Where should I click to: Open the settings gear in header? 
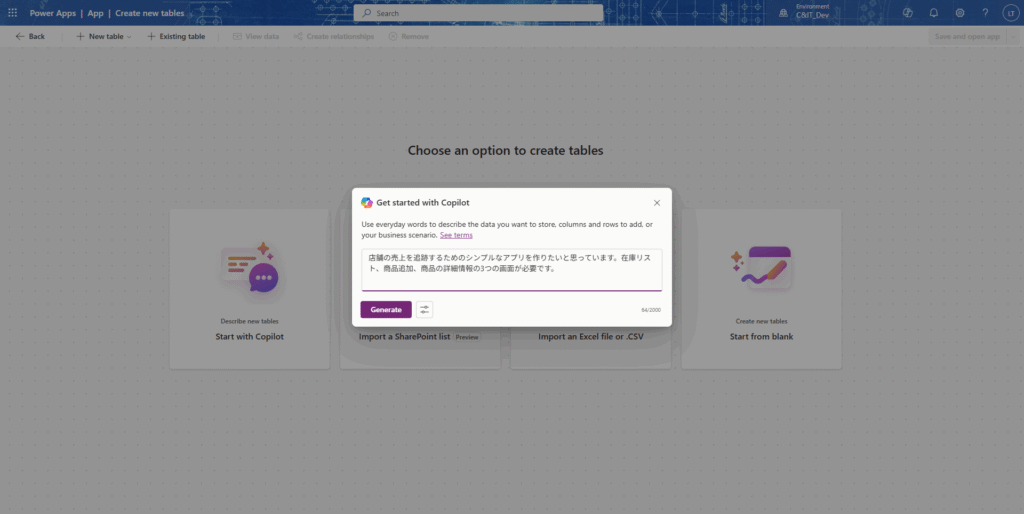[960, 13]
